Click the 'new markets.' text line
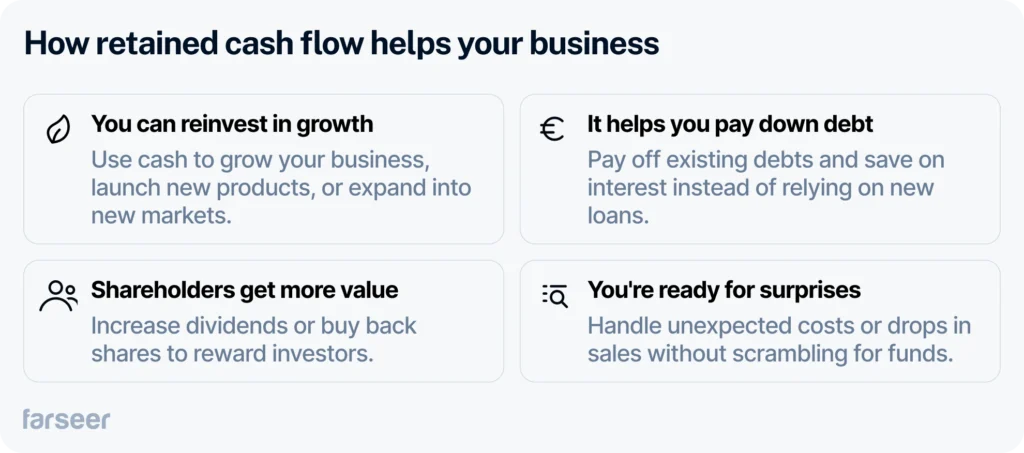Image resolution: width=1024 pixels, height=453 pixels. pos(162,216)
